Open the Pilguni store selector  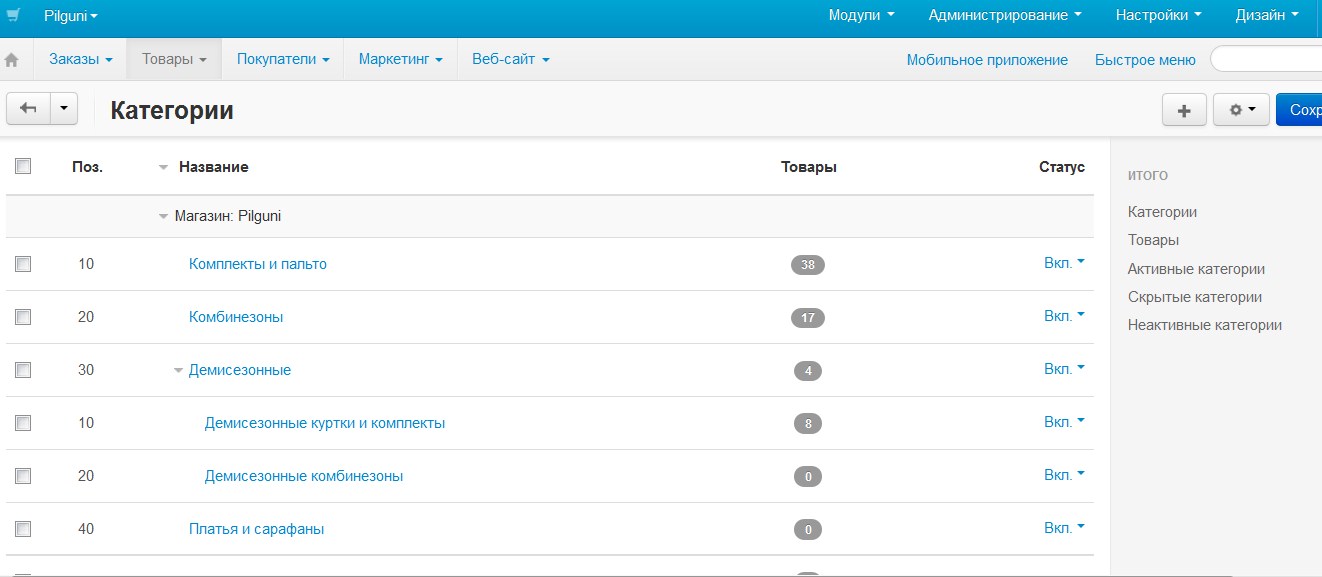click(x=71, y=16)
